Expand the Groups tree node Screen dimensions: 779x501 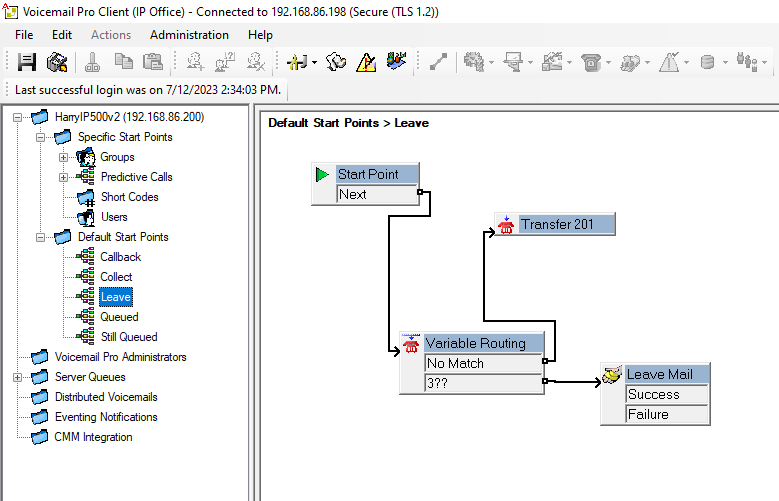(64, 157)
